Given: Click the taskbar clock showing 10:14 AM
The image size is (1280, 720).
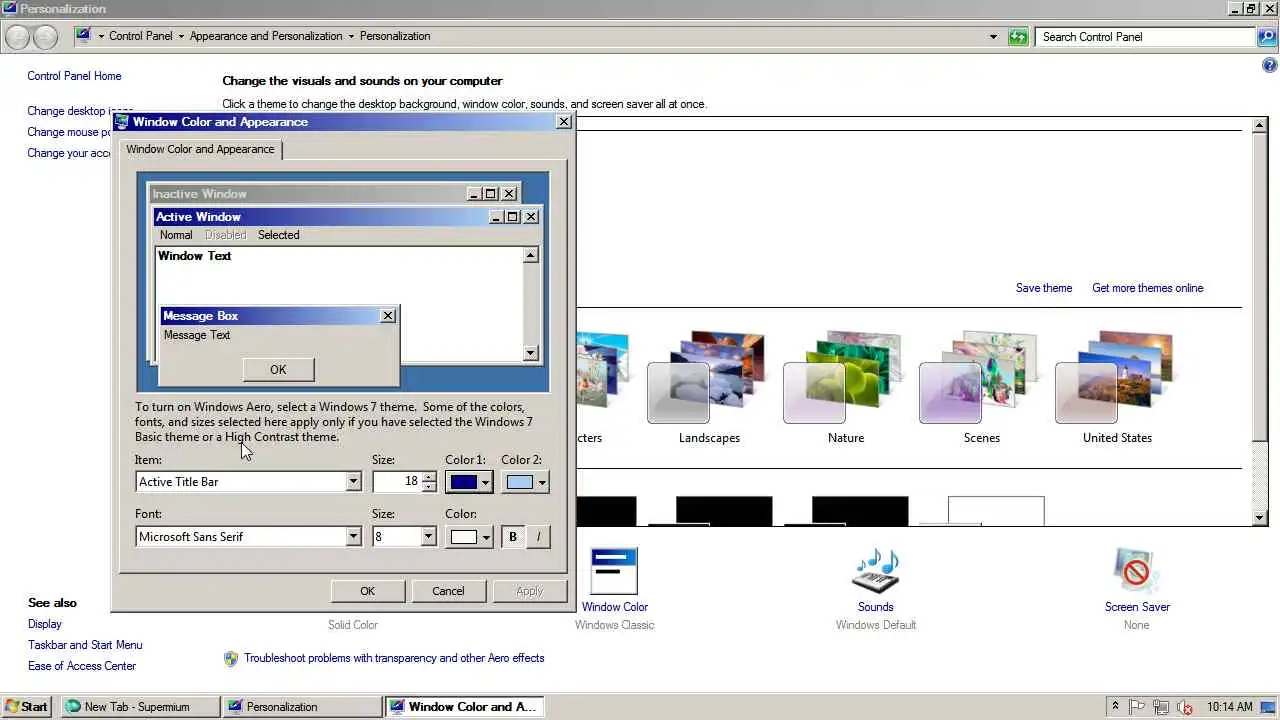Looking at the screenshot, I should [1229, 706].
